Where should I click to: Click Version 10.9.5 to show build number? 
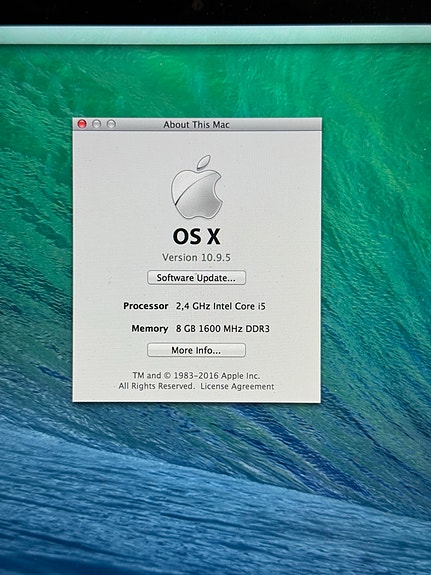[x=196, y=257]
